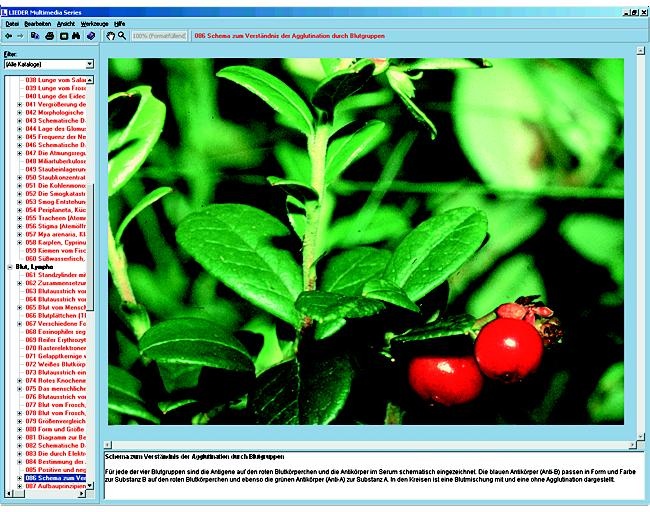Click the blue book help icon
This screenshot has height=512, width=650.
tap(89, 35)
